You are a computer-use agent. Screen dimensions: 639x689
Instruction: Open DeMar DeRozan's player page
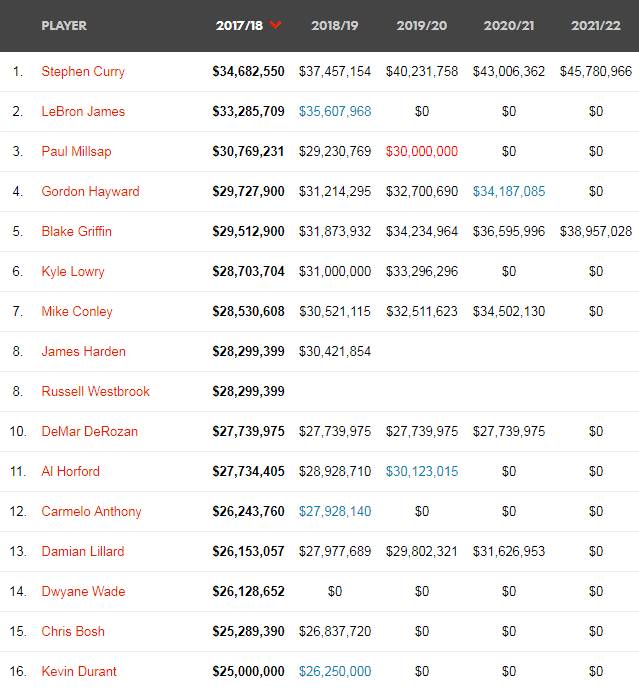[90, 431]
